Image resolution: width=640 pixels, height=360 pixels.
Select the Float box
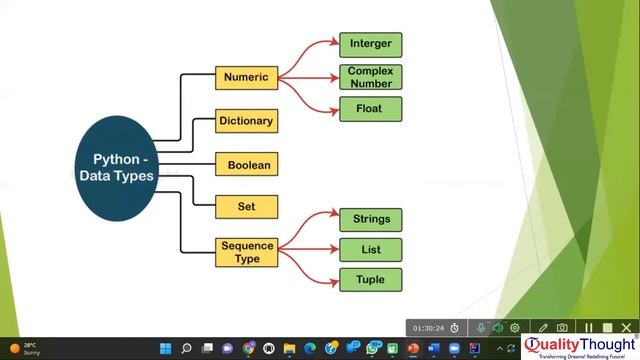point(371,109)
